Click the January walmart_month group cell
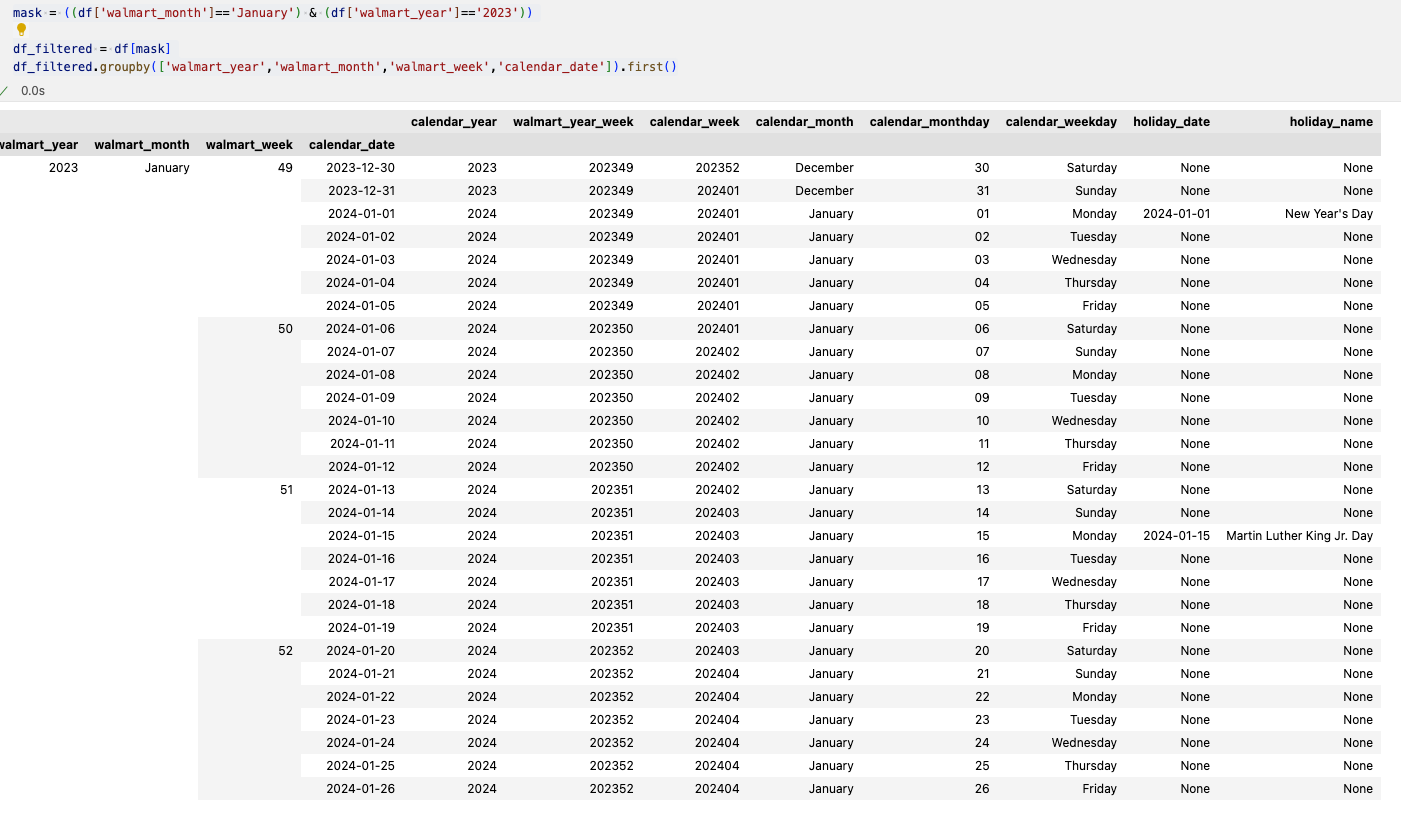Screen dimensions: 1401x824 click(167, 167)
